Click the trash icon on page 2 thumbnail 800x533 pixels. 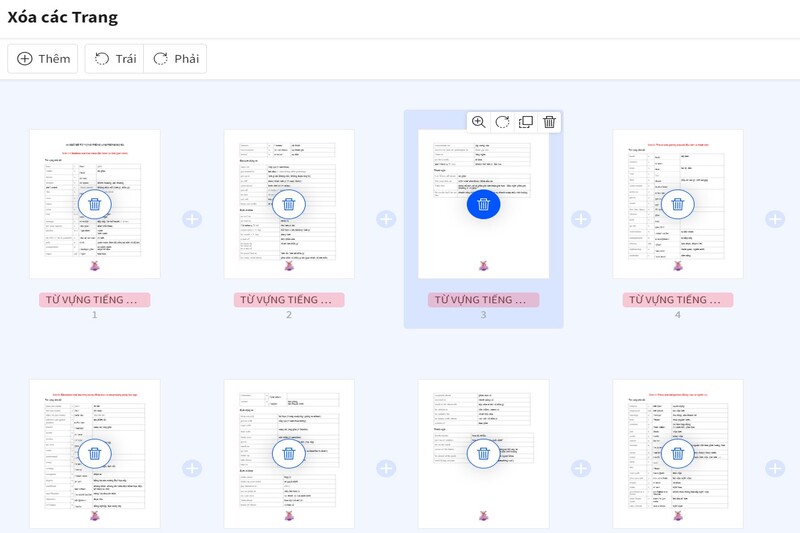point(289,204)
